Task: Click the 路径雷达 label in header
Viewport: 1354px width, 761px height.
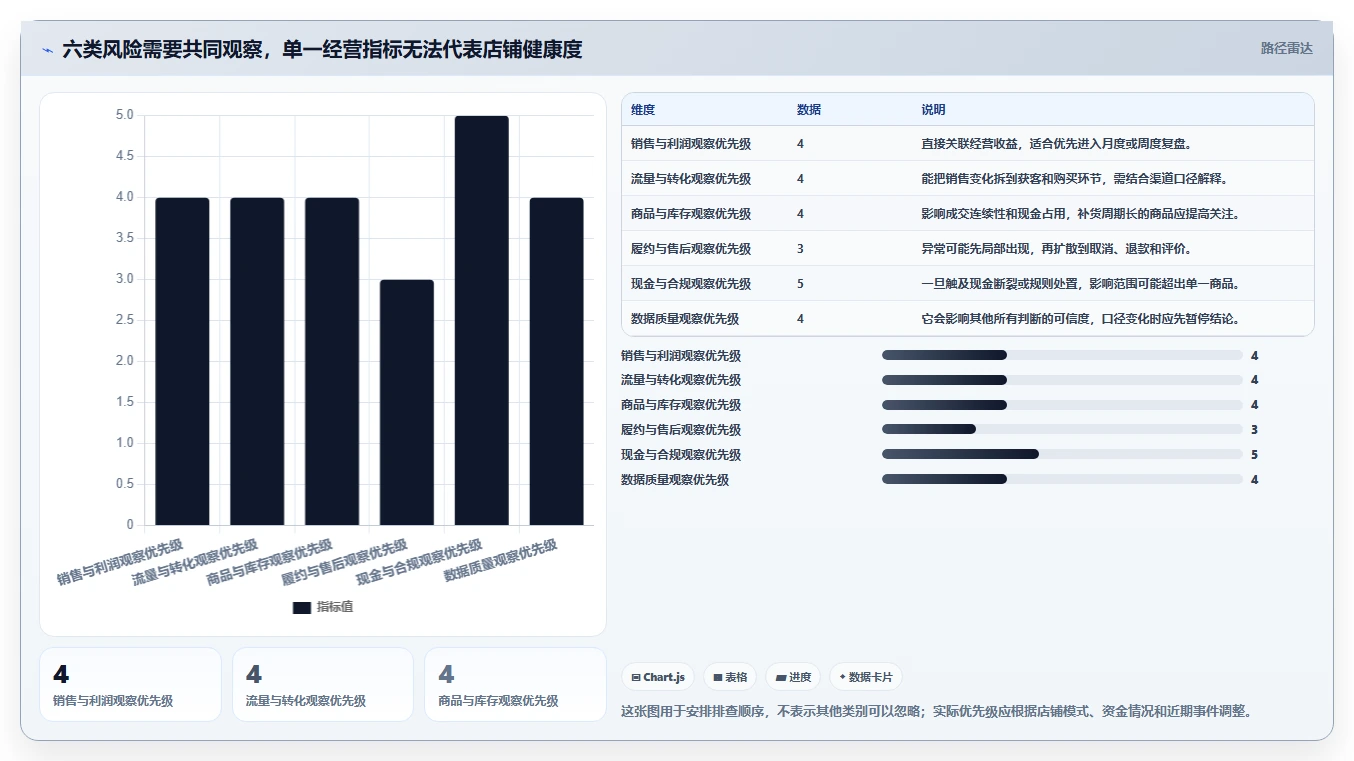Action: tap(1286, 48)
